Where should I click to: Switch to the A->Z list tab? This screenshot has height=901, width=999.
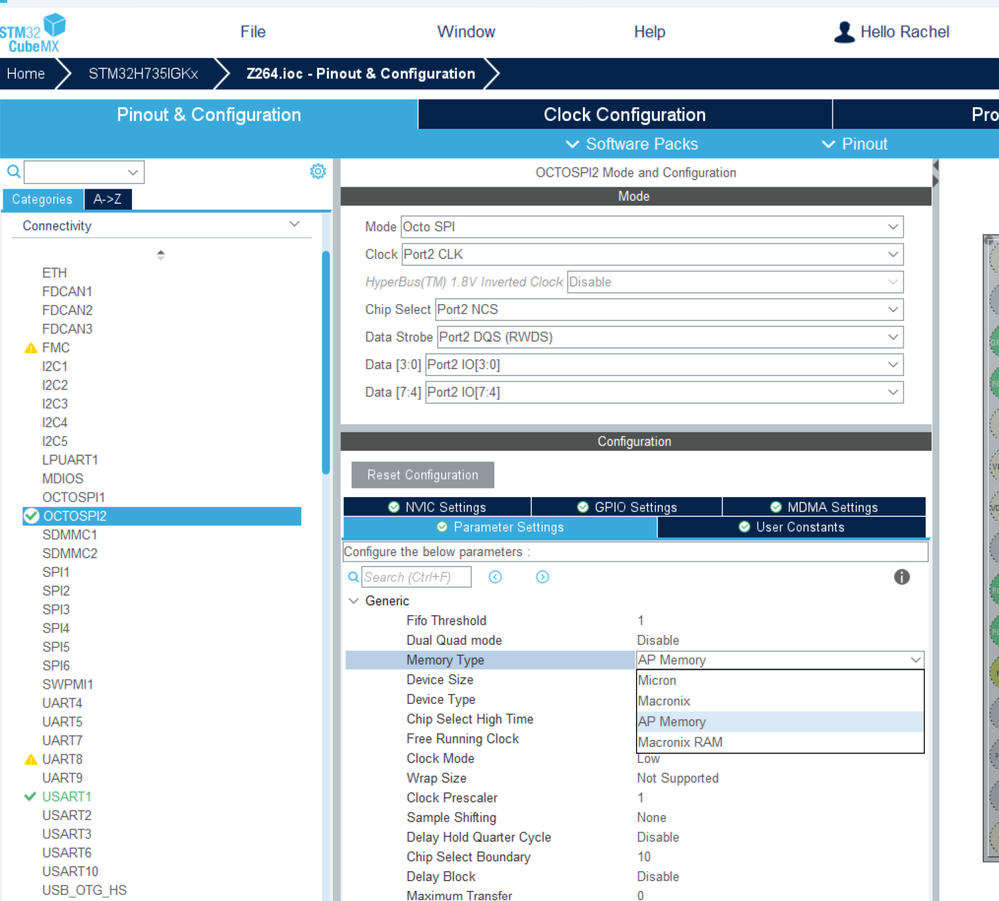pyautogui.click(x=108, y=199)
